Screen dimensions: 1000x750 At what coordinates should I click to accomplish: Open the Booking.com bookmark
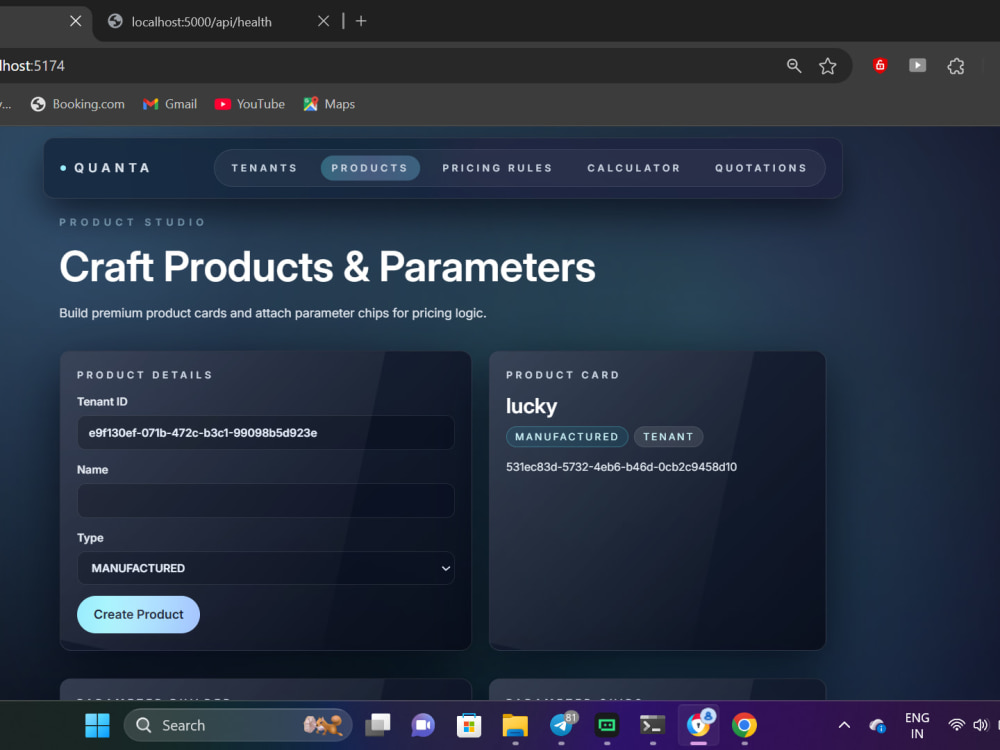78,104
